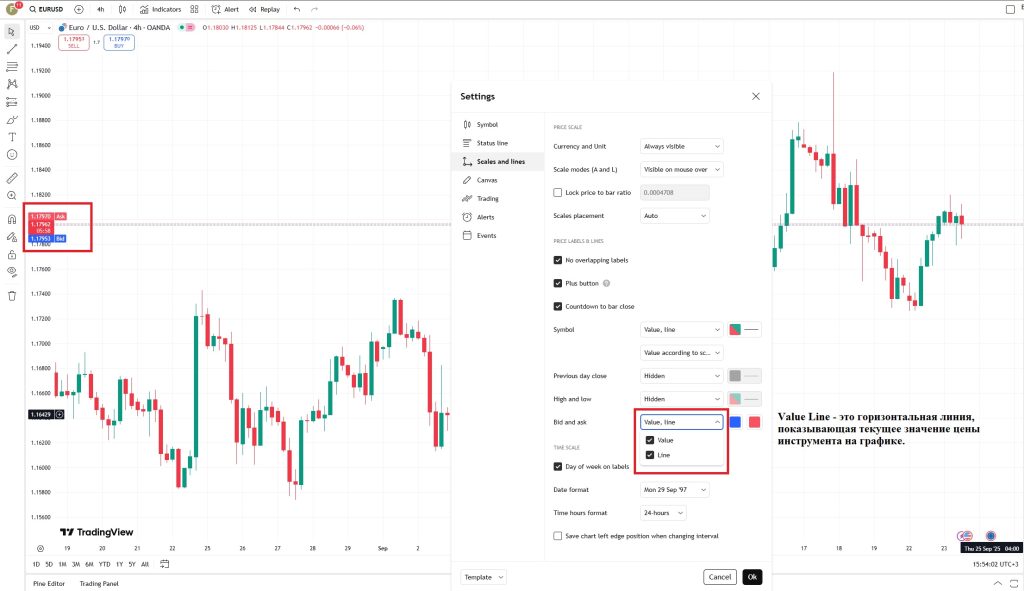Viewport: 1024px width, 591px height.
Task: Open the Alerts settings tab
Action: [498, 217]
